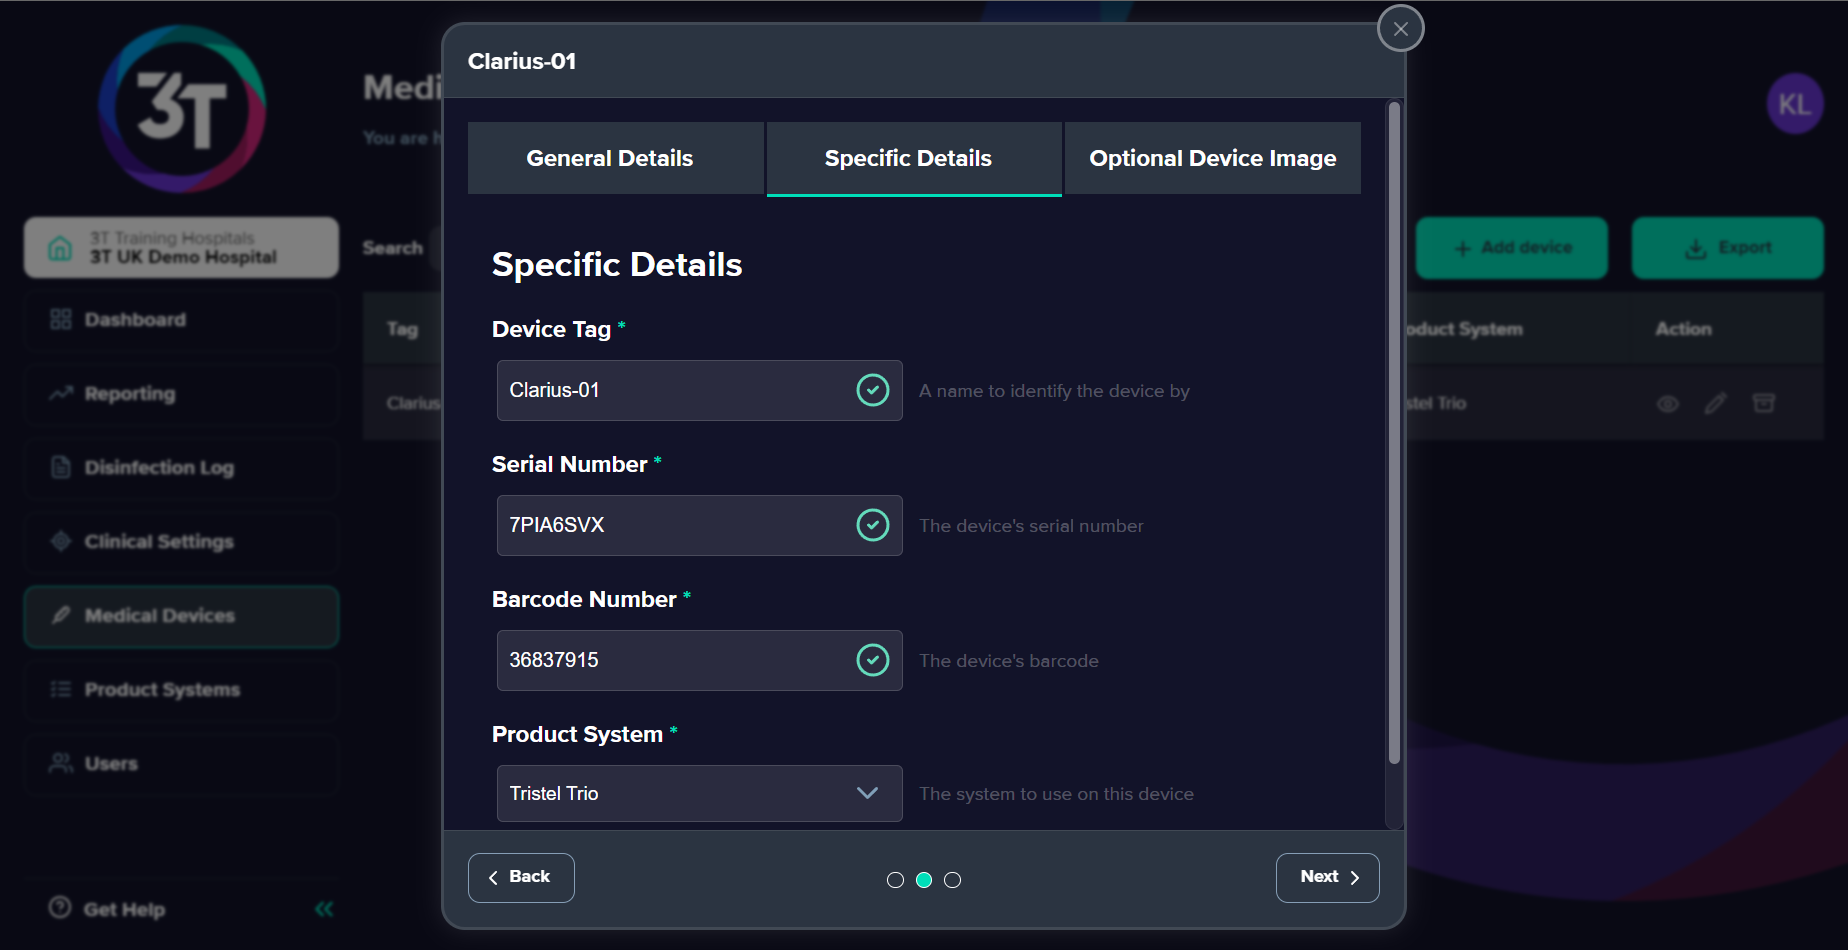
Task: Click the Add device button
Action: (x=1511, y=248)
